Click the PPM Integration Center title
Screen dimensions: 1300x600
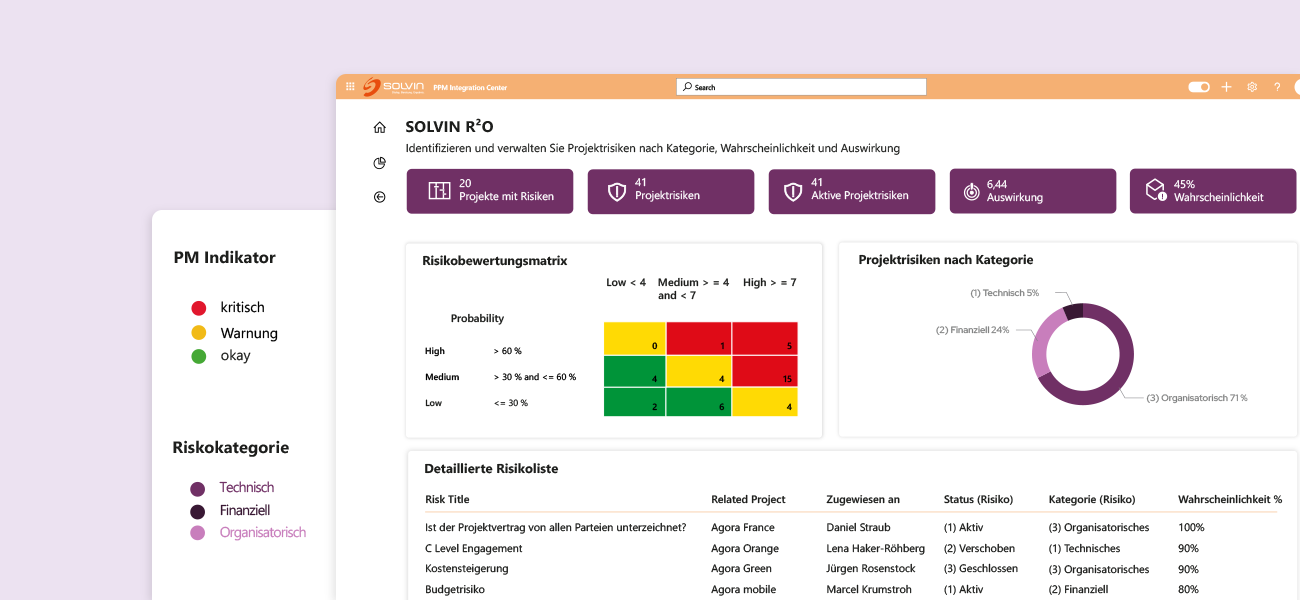coord(470,88)
